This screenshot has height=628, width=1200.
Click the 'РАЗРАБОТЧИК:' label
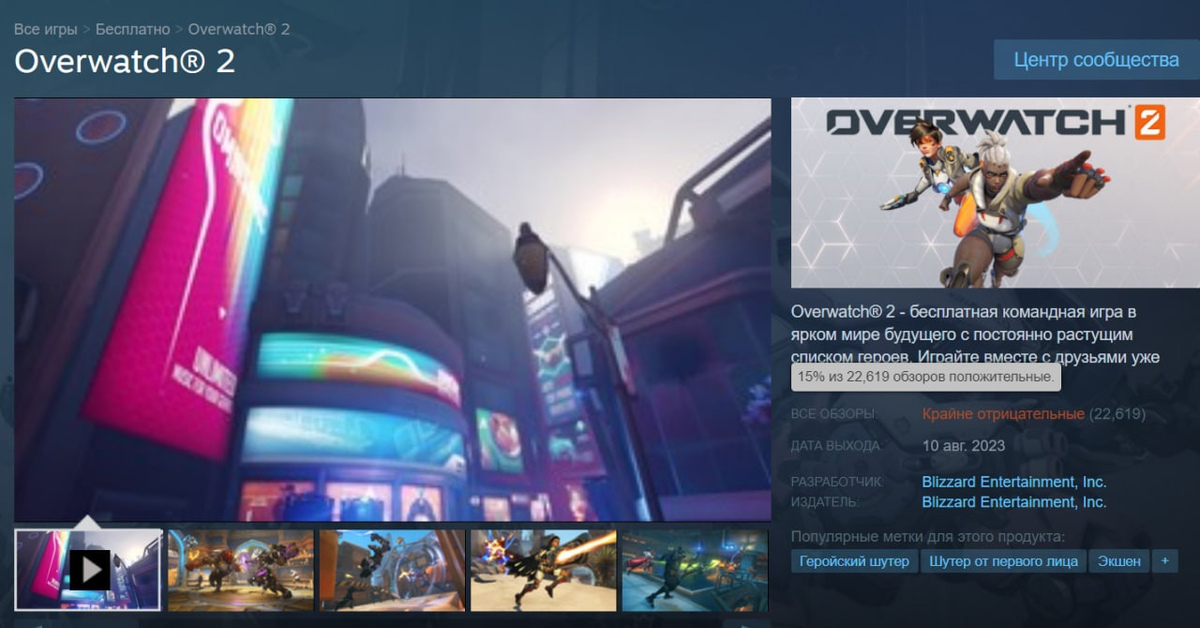pyautogui.click(x=837, y=482)
